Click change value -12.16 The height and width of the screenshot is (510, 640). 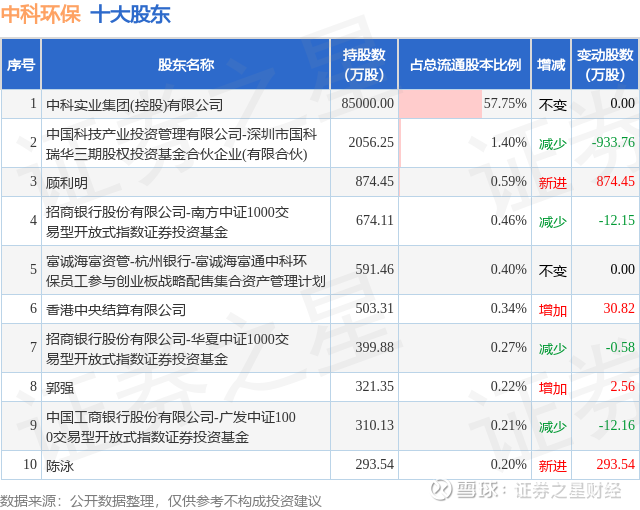[x=616, y=425]
